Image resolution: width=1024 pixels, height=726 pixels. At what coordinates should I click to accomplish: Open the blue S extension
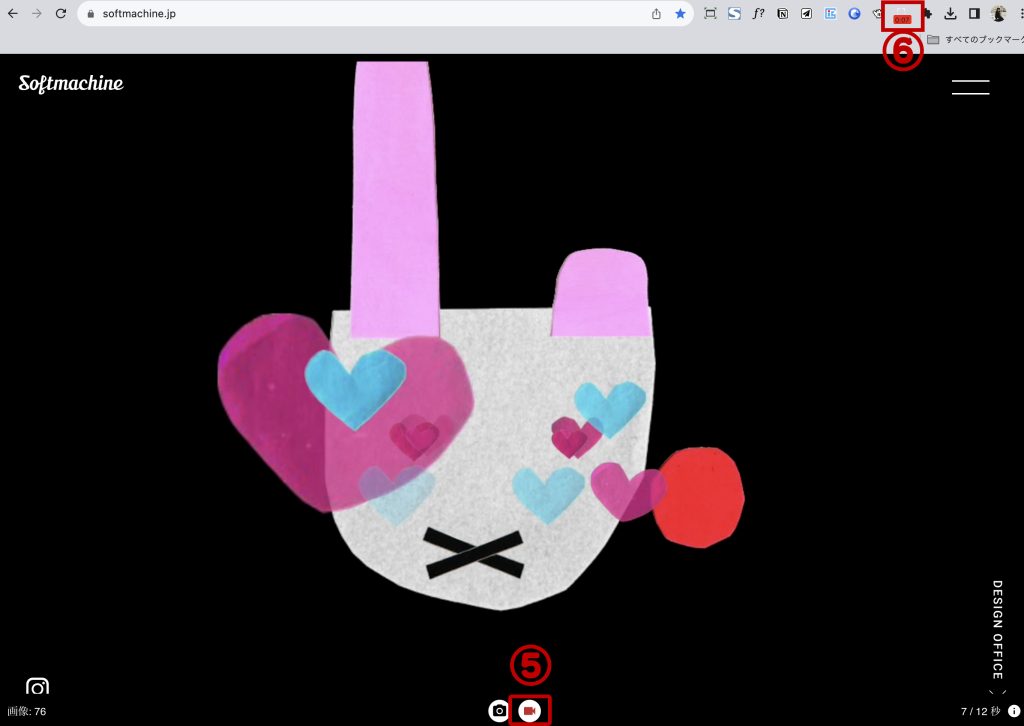pyautogui.click(x=734, y=14)
